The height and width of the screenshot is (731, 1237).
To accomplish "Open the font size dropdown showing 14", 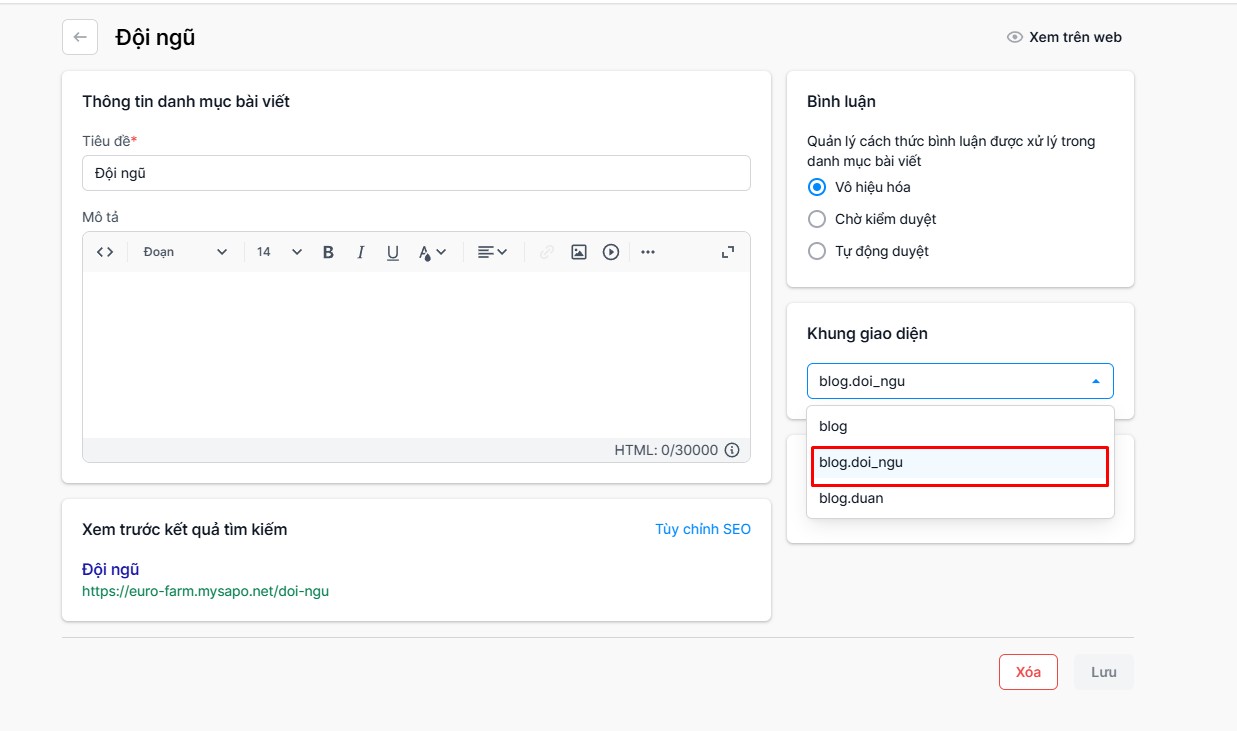I will [279, 252].
